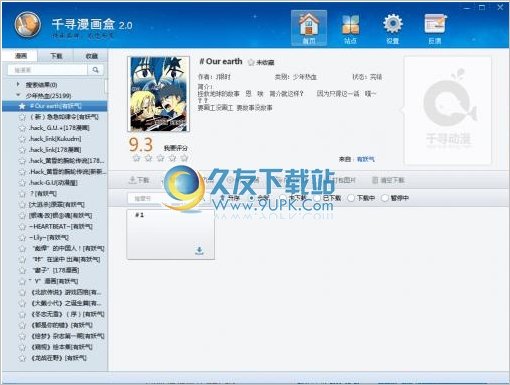Open the 首页 home icon
The image size is (510, 385).
pyautogui.click(x=309, y=28)
